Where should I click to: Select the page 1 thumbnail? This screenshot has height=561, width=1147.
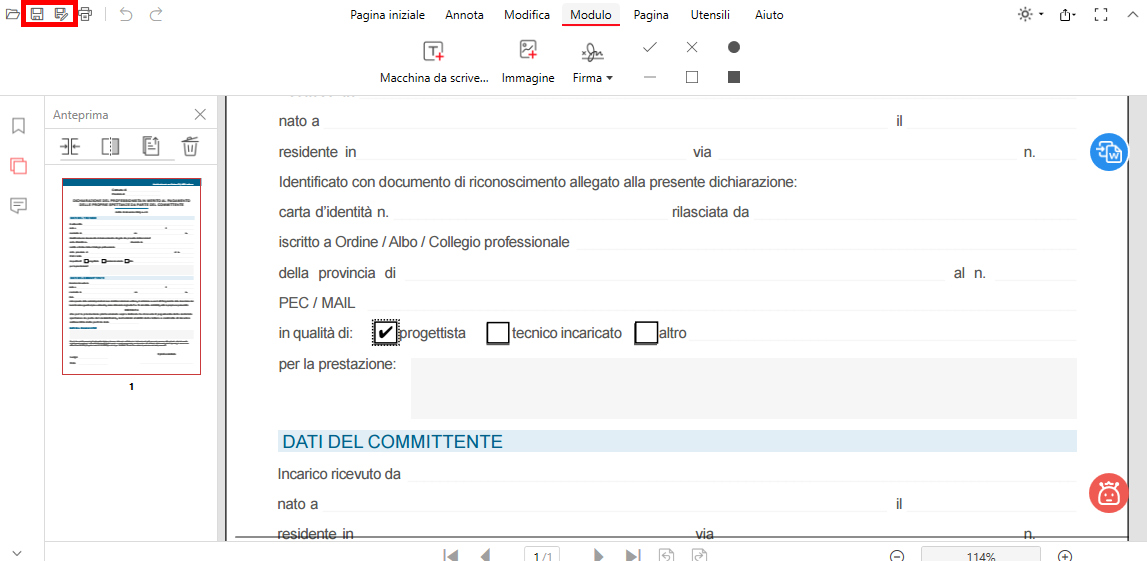[x=132, y=276]
